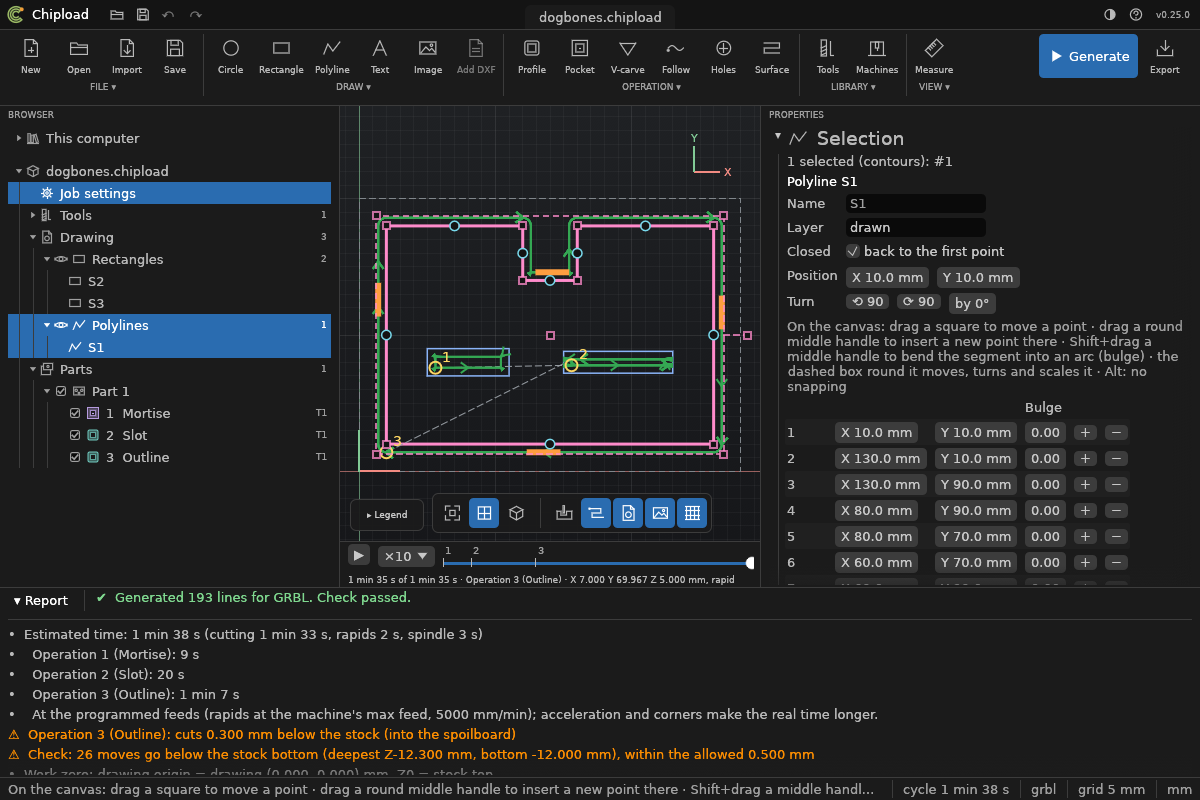This screenshot has width=1200, height=800.
Task: Uncheck the Part 1 checkbox
Action: click(61, 391)
